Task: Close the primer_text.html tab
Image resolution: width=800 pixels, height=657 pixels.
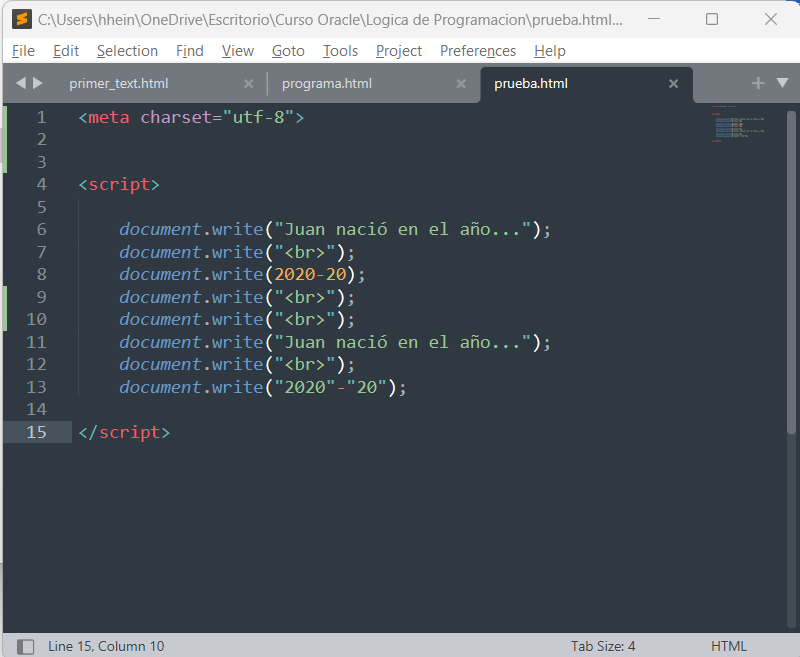Action: (248, 84)
